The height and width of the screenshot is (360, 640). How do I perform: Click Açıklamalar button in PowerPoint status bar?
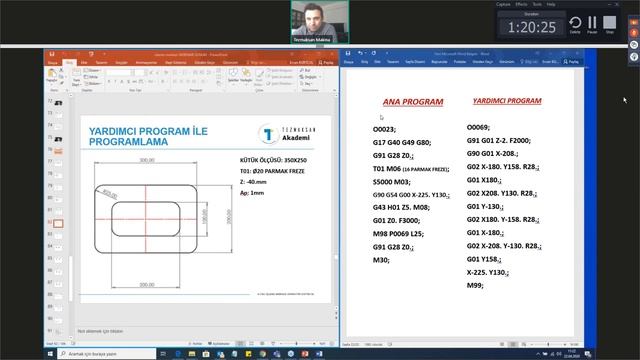(219, 344)
